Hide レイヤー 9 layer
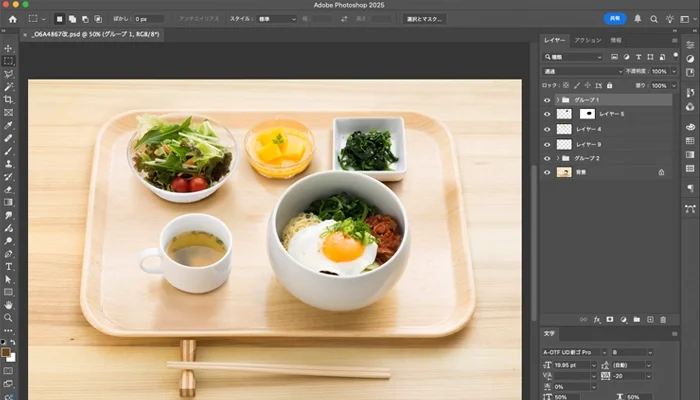700x400 pixels. pos(547,145)
